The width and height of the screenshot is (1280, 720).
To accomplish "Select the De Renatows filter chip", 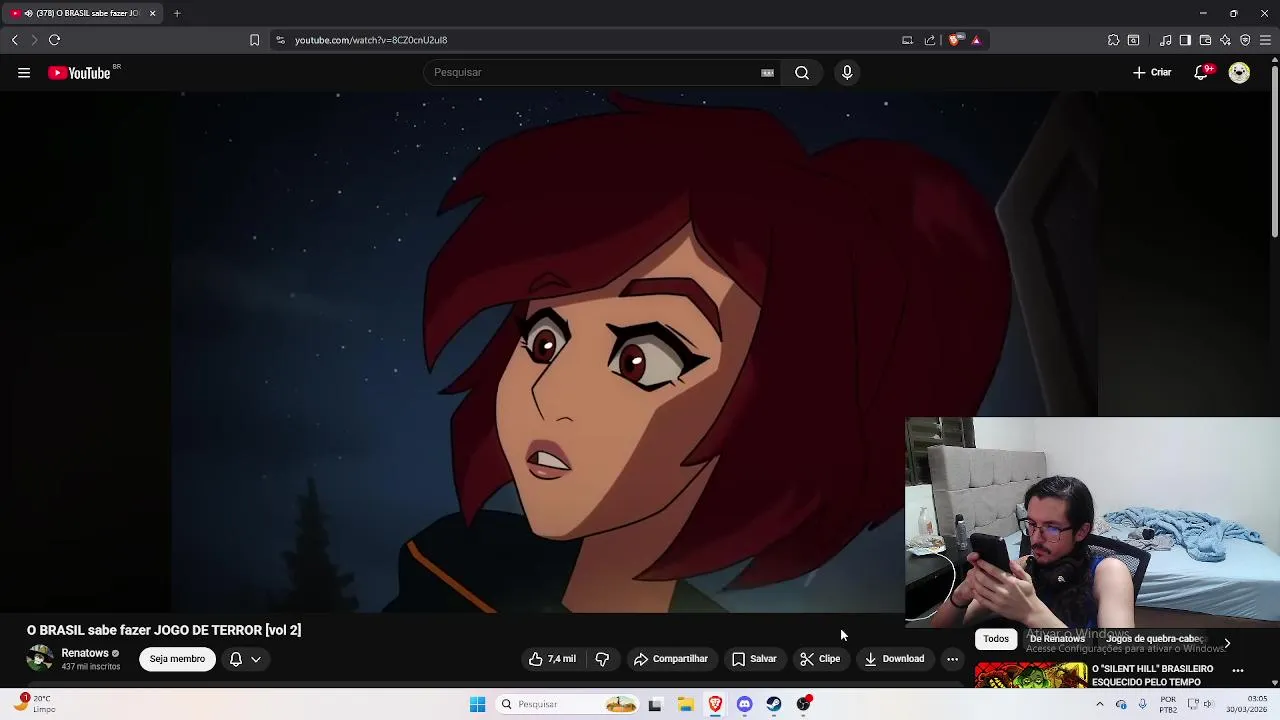I will [1057, 639].
